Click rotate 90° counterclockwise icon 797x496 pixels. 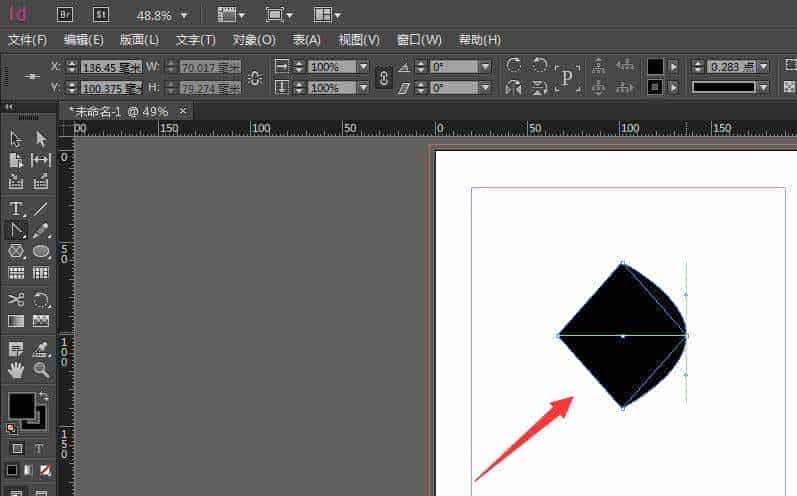coord(539,65)
